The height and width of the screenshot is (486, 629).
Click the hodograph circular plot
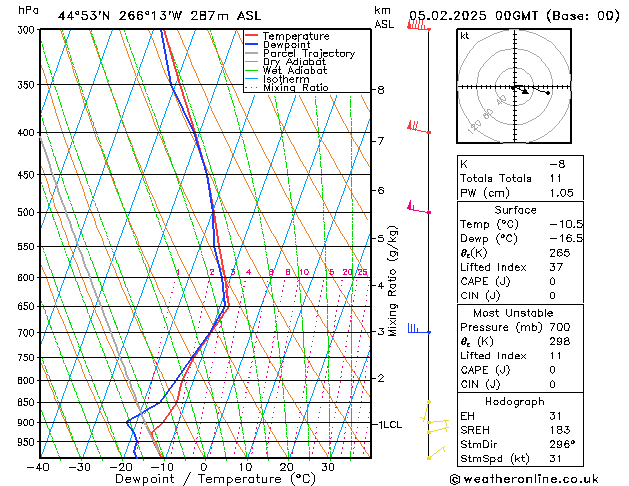coord(514,86)
